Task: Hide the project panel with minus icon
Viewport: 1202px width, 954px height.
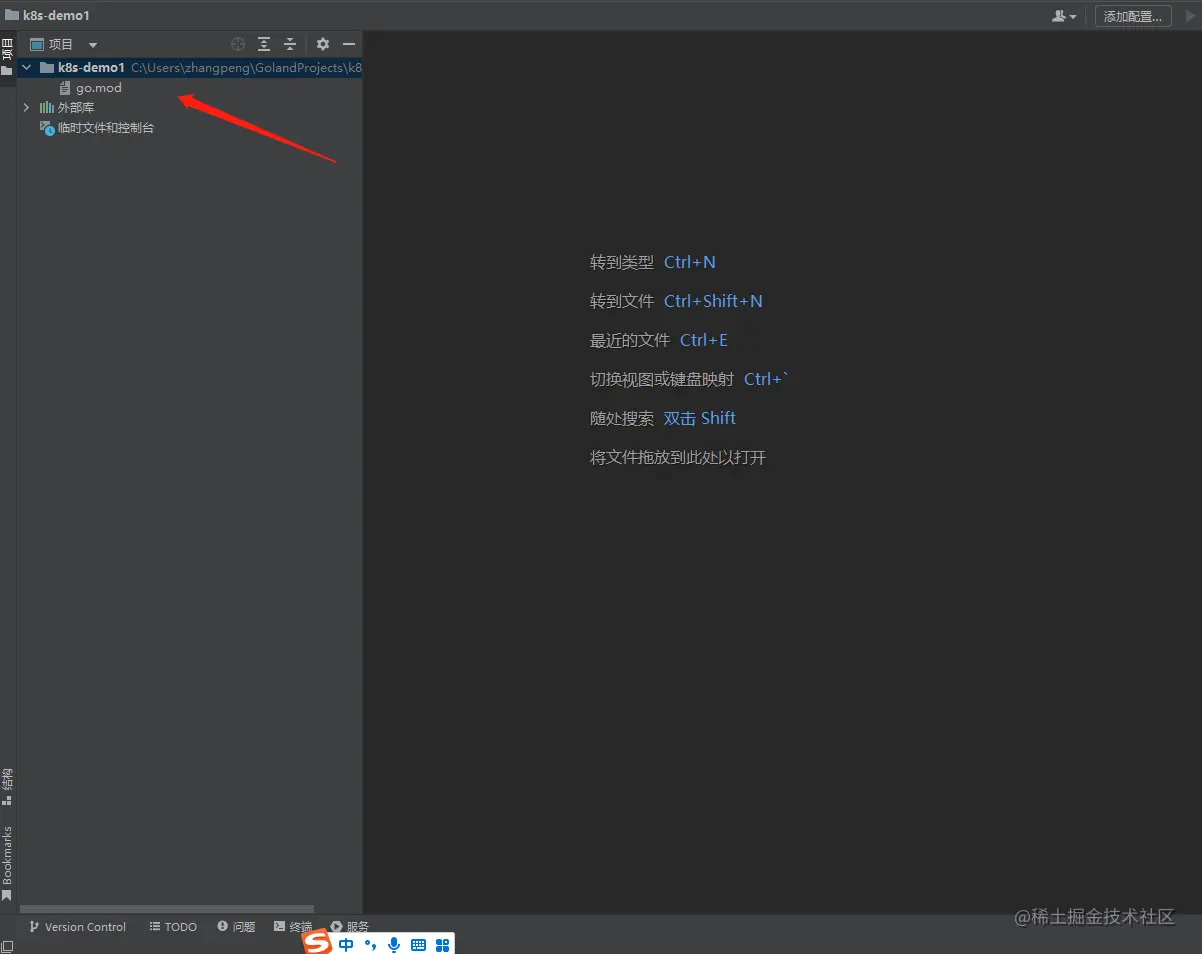Action: (349, 44)
